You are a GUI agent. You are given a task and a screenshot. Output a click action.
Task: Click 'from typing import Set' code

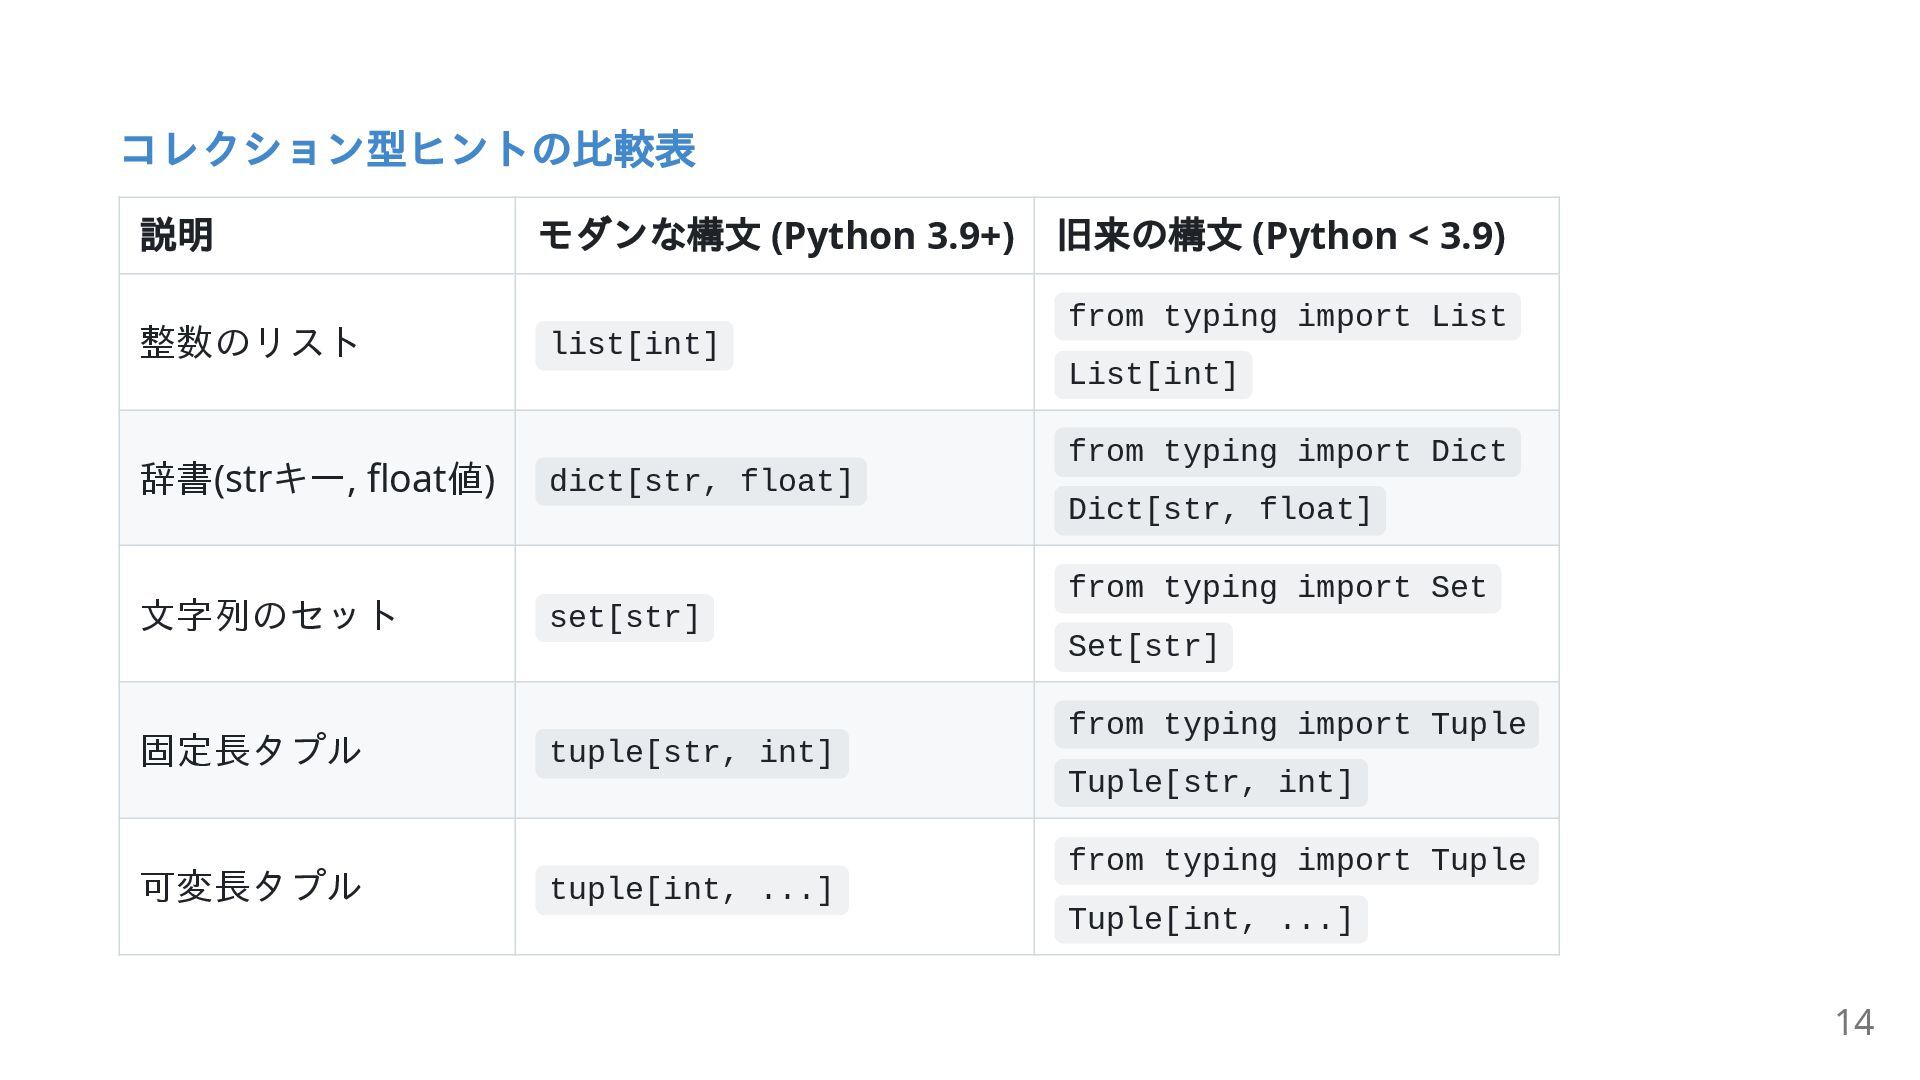(1277, 588)
